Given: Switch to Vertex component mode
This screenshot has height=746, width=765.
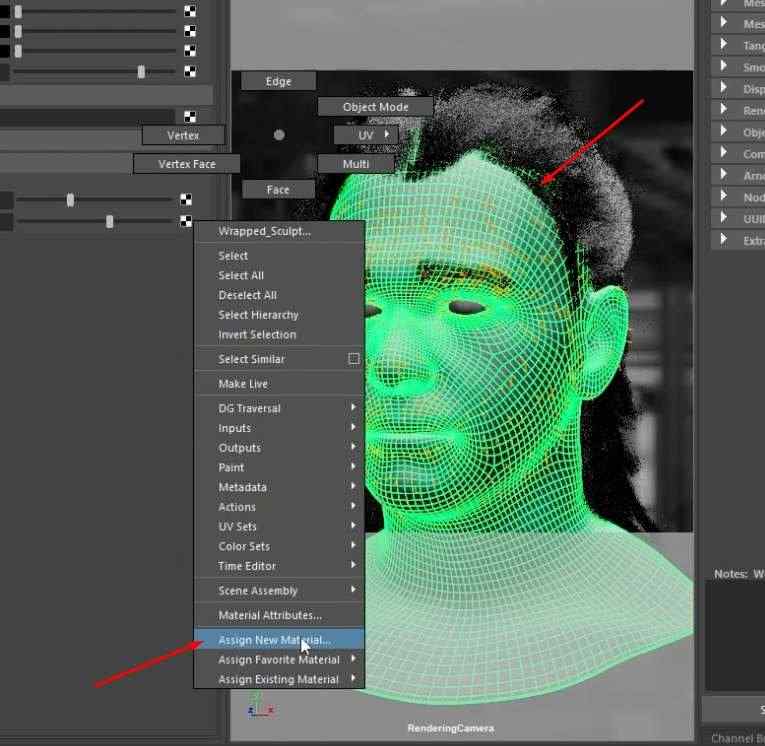Looking at the screenshot, I should point(183,135).
